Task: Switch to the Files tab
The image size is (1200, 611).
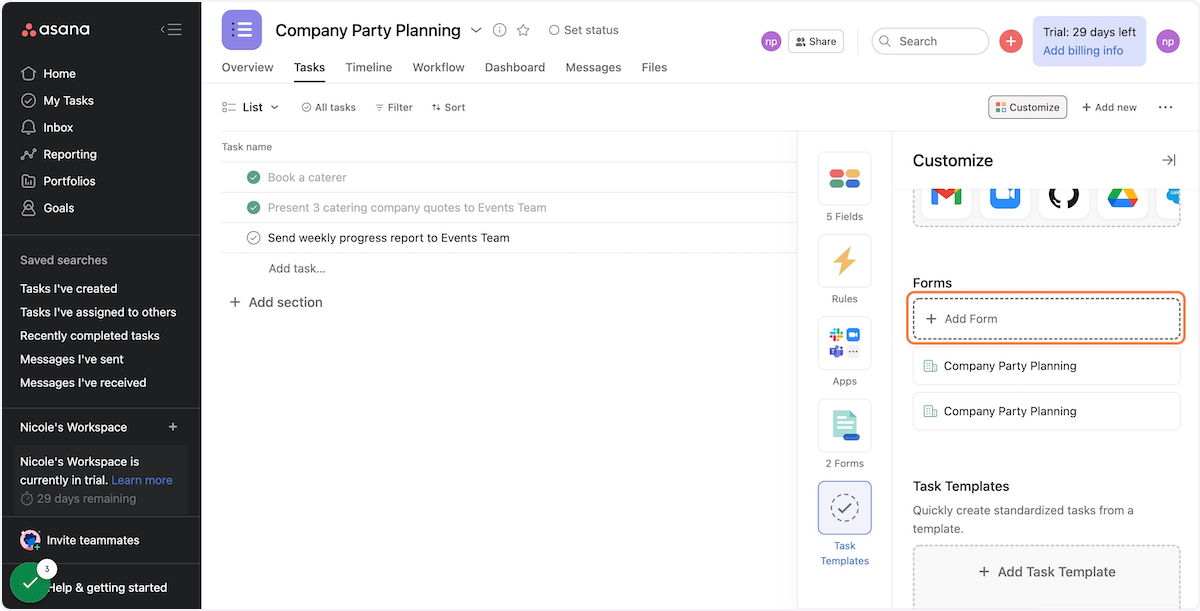Action: click(654, 67)
